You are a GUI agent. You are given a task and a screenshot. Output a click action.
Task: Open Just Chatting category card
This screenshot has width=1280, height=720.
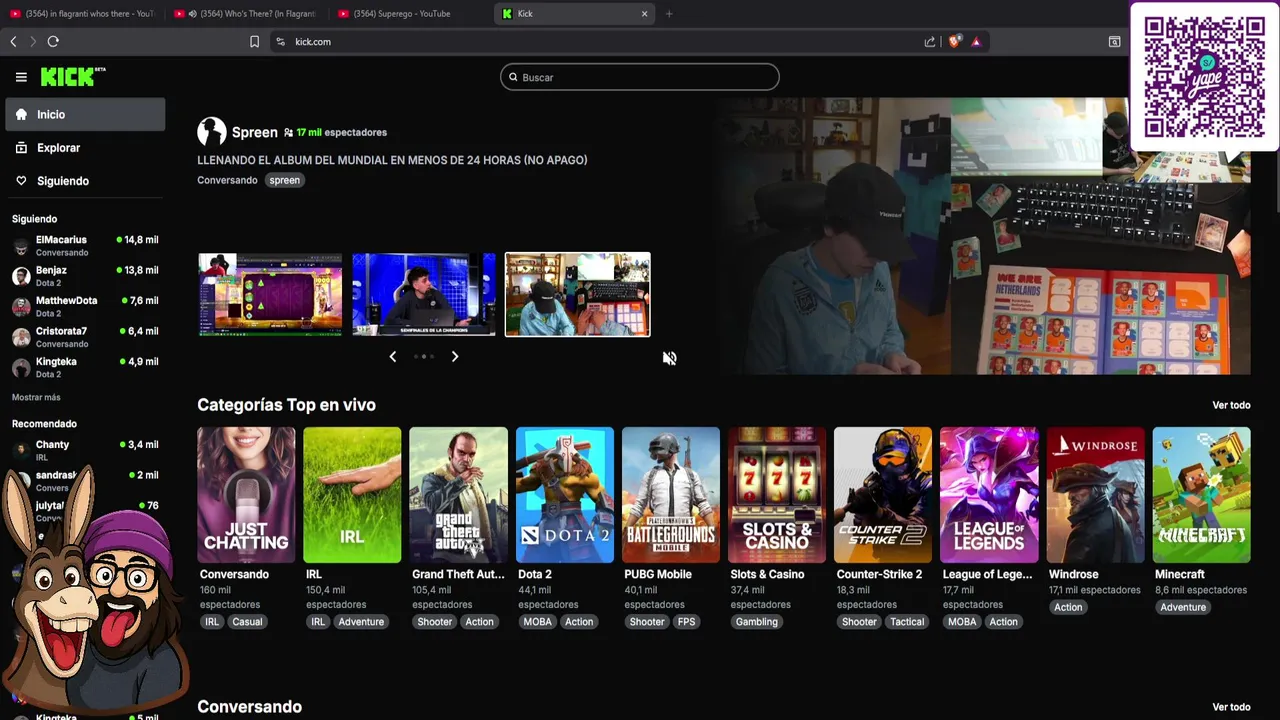(x=246, y=495)
